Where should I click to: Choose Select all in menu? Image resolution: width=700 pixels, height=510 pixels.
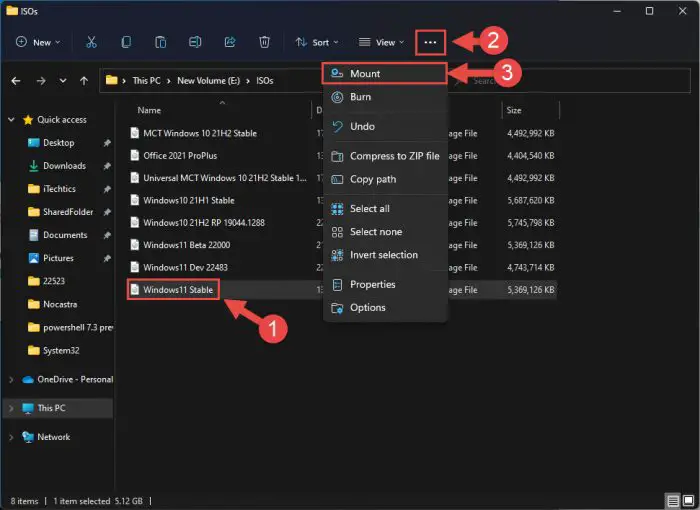(384, 209)
